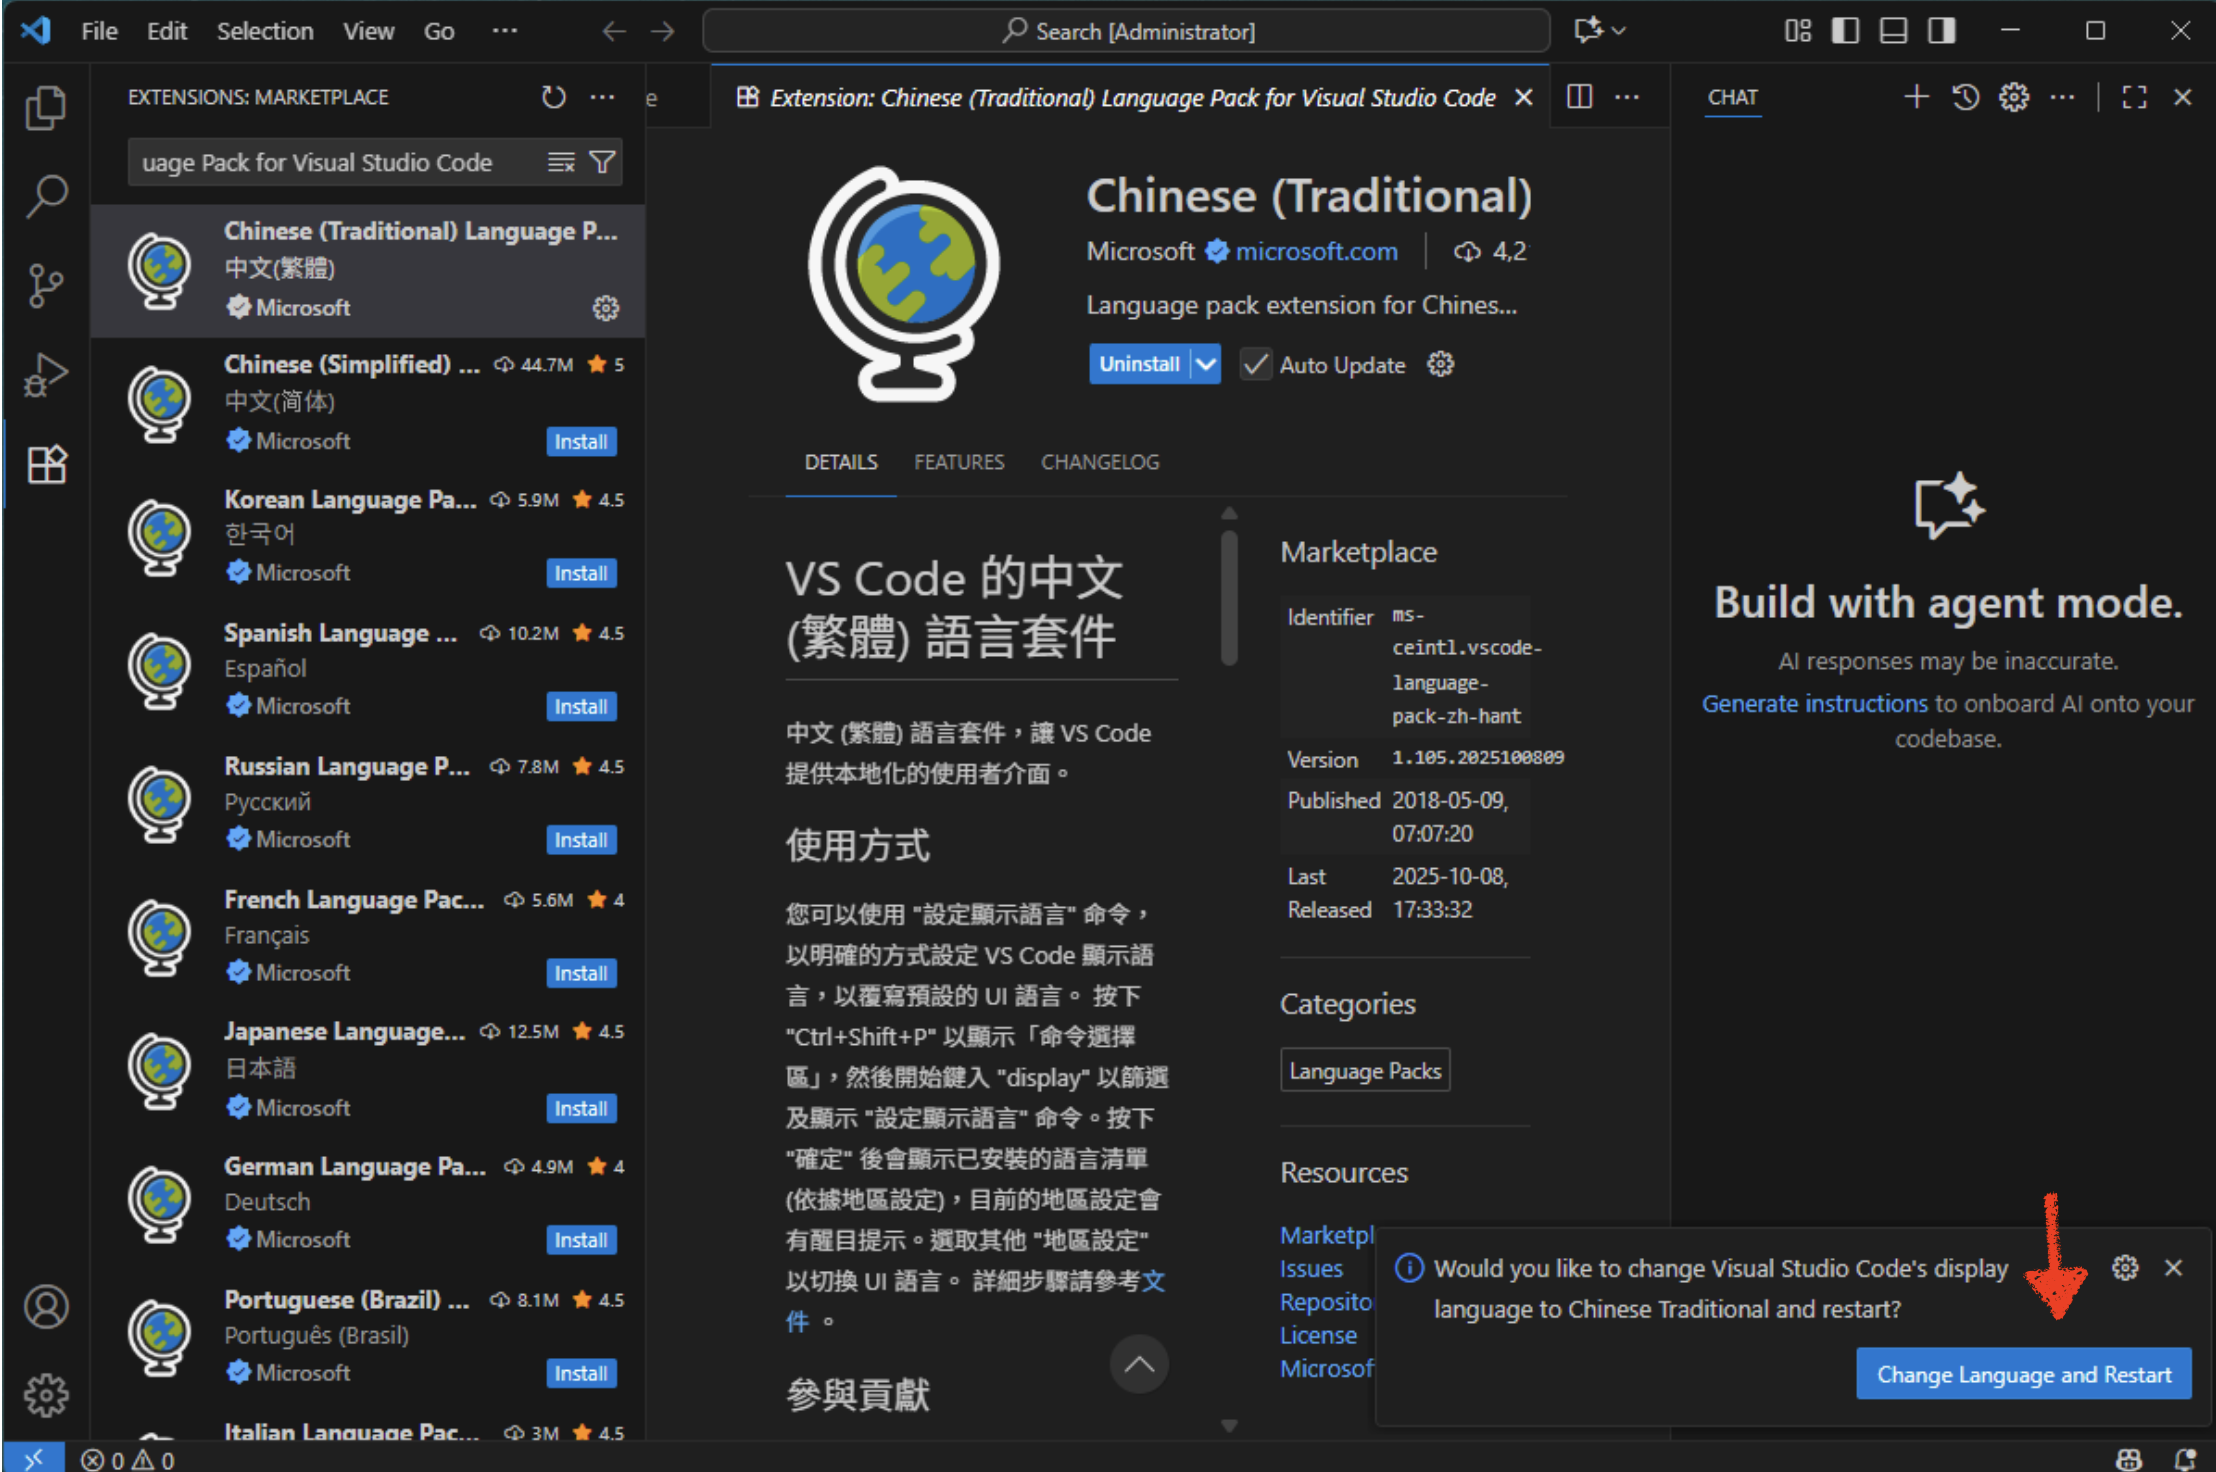
Task: Expand the Uninstall button dropdown arrow
Action: (x=1207, y=364)
